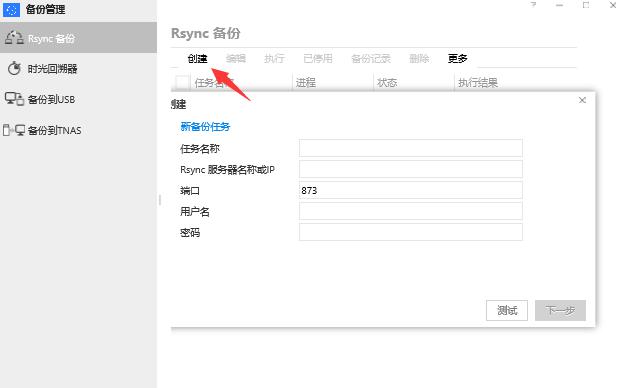Focus the 用户名 input field
This screenshot has height=388, width=620.
[x=410, y=211]
